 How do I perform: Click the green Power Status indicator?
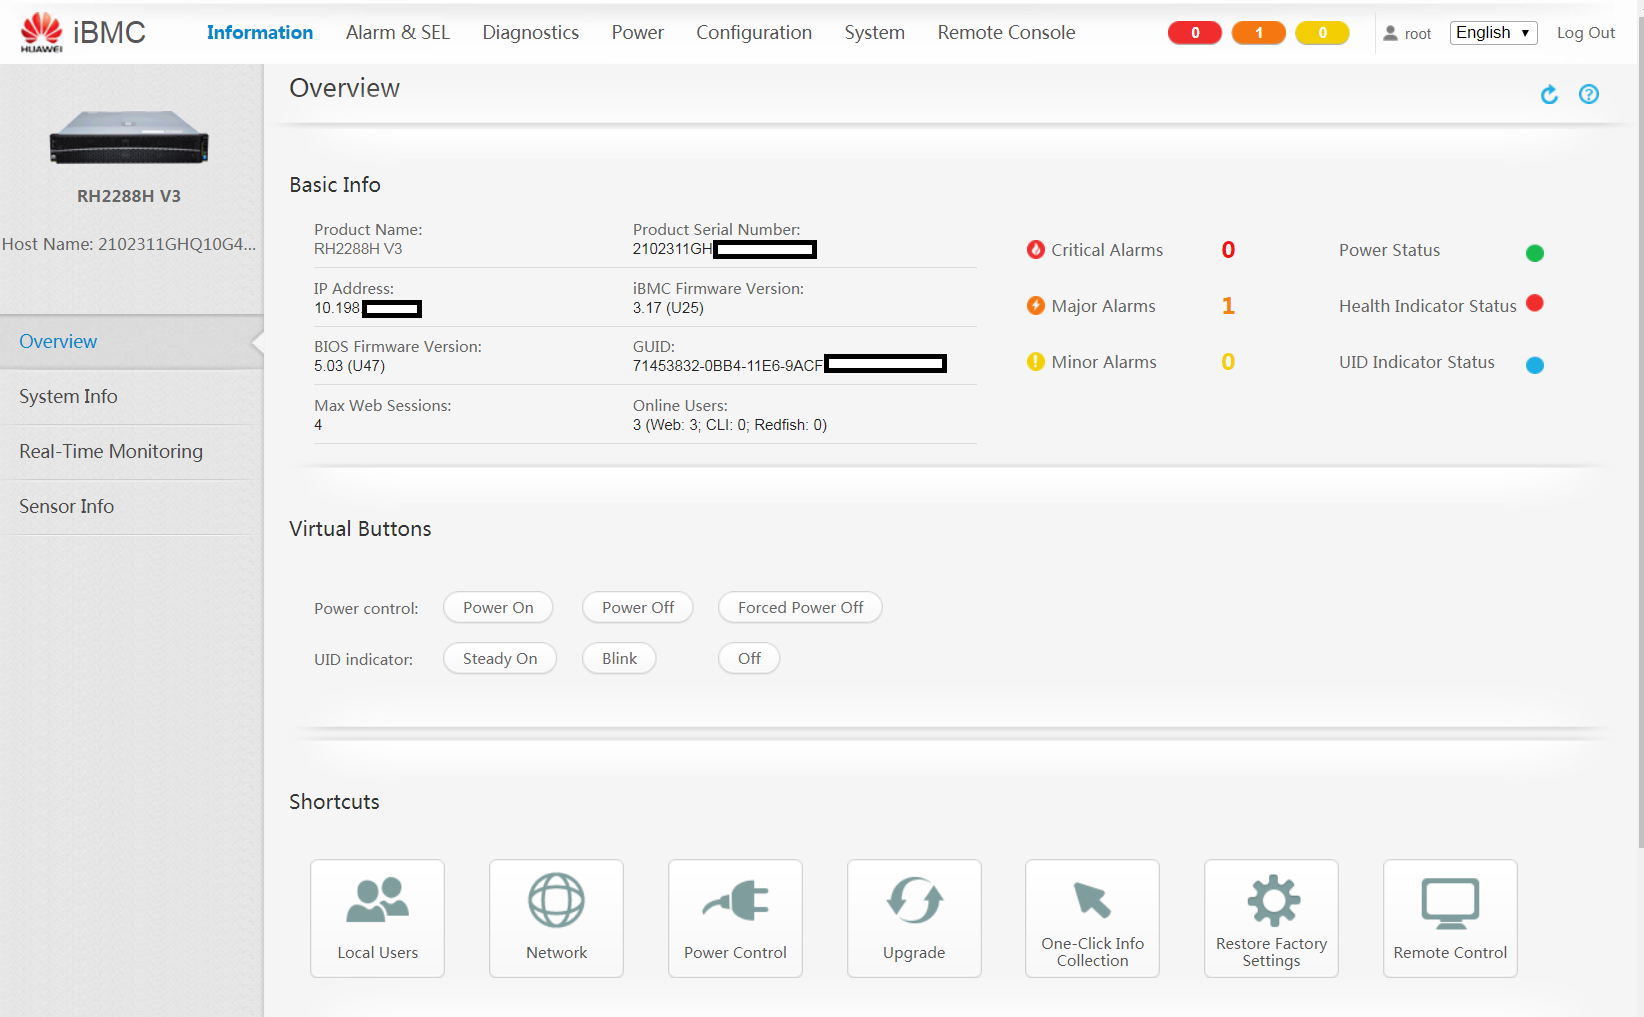point(1535,253)
